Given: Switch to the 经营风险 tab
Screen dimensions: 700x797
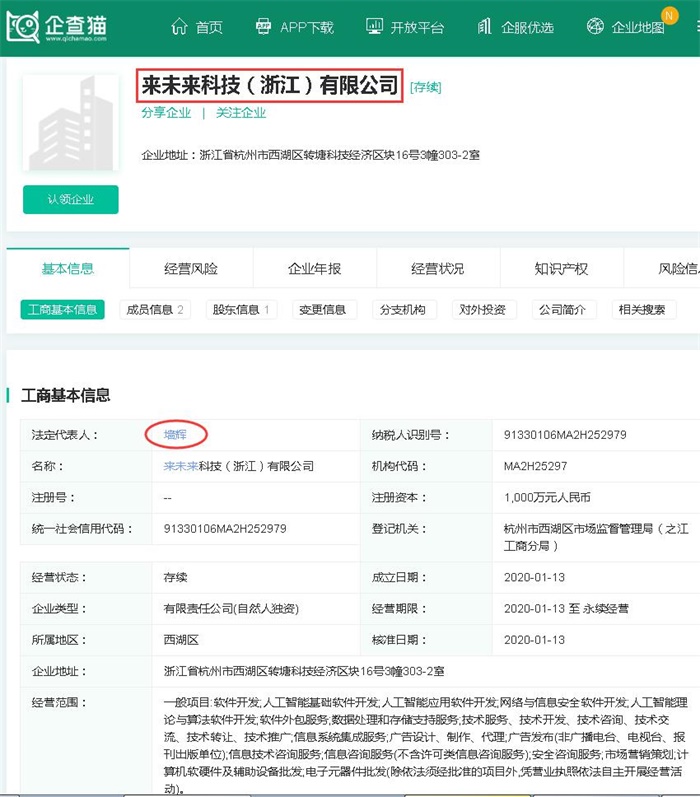Looking at the screenshot, I should (x=191, y=268).
